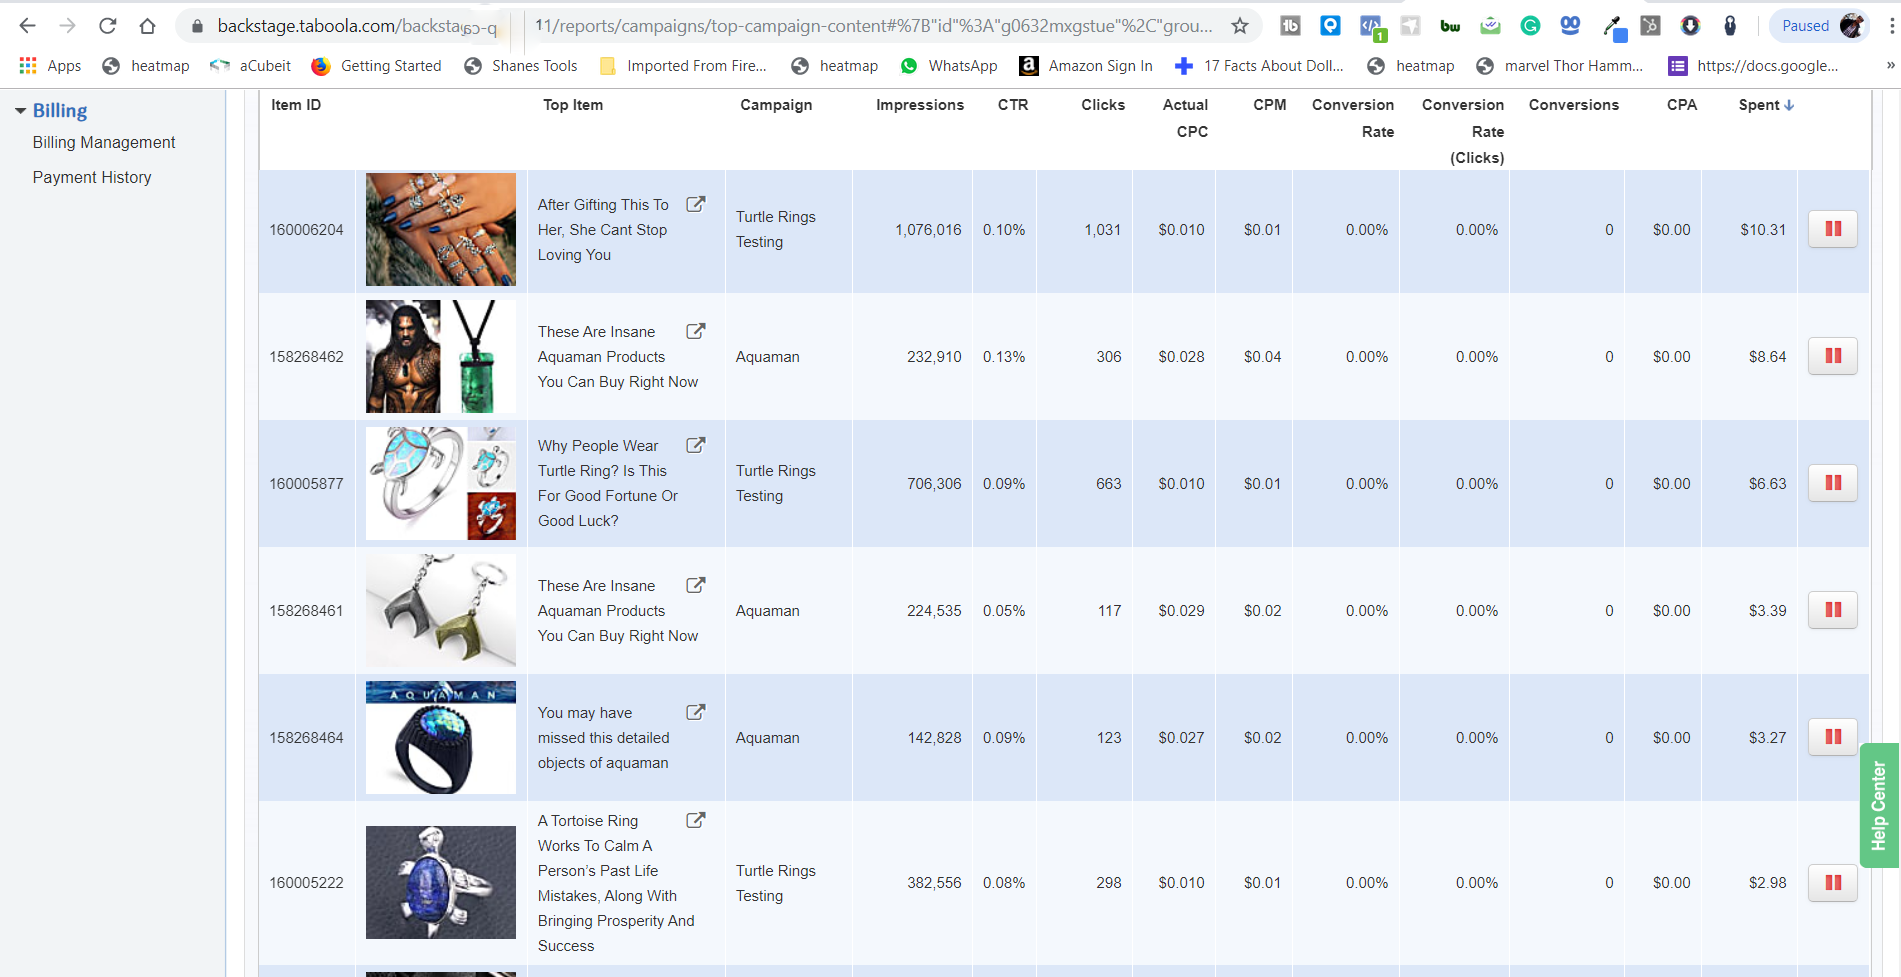Image resolution: width=1901 pixels, height=977 pixels.
Task: Sort by the Clicks column header
Action: point(1103,105)
